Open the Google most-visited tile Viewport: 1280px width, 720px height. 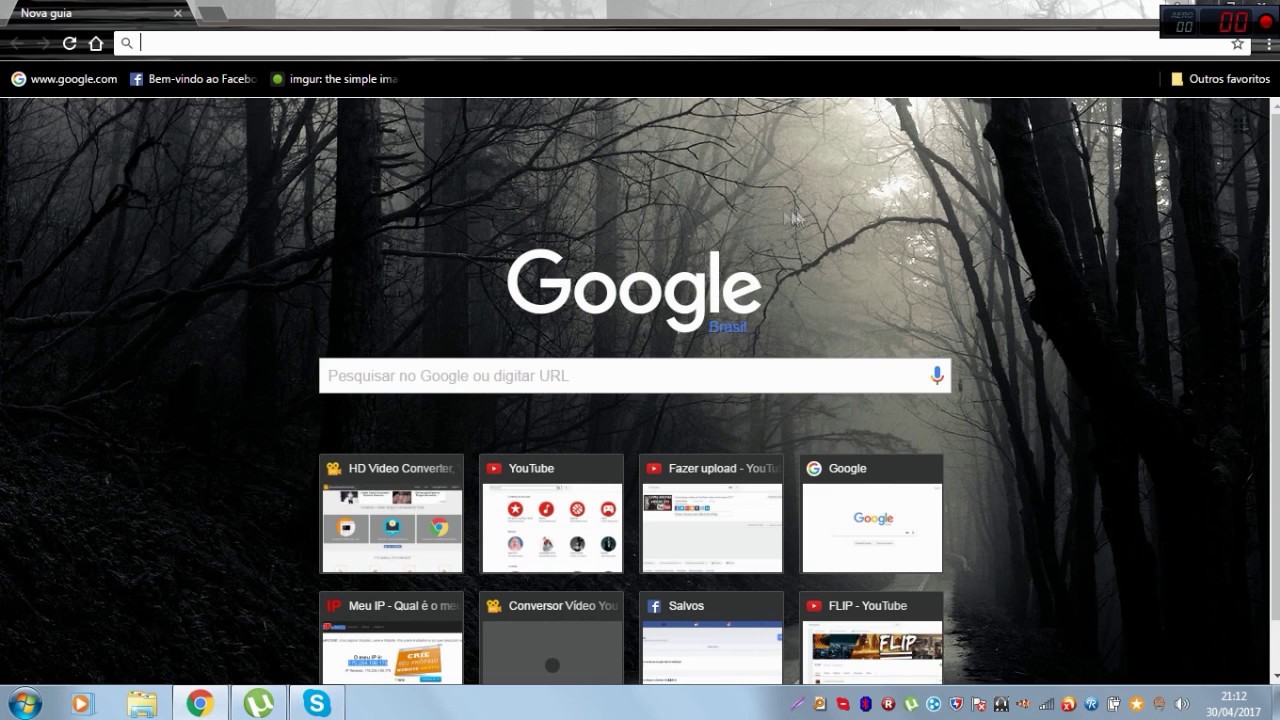pos(872,514)
